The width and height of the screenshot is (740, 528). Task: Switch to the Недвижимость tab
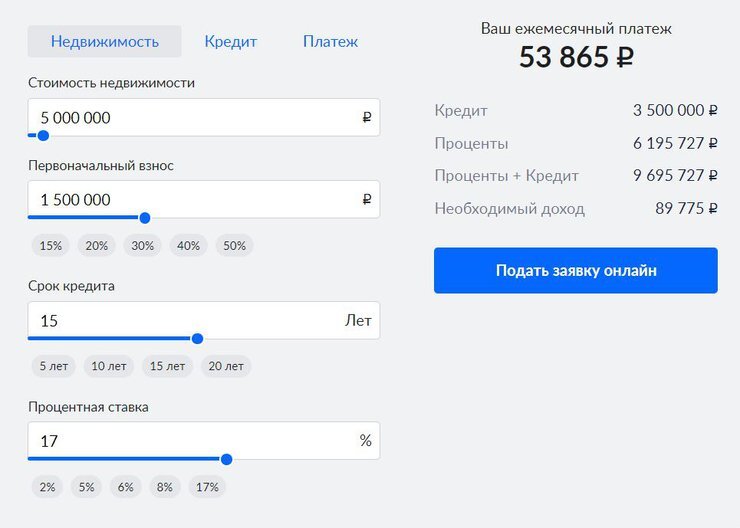click(x=105, y=42)
